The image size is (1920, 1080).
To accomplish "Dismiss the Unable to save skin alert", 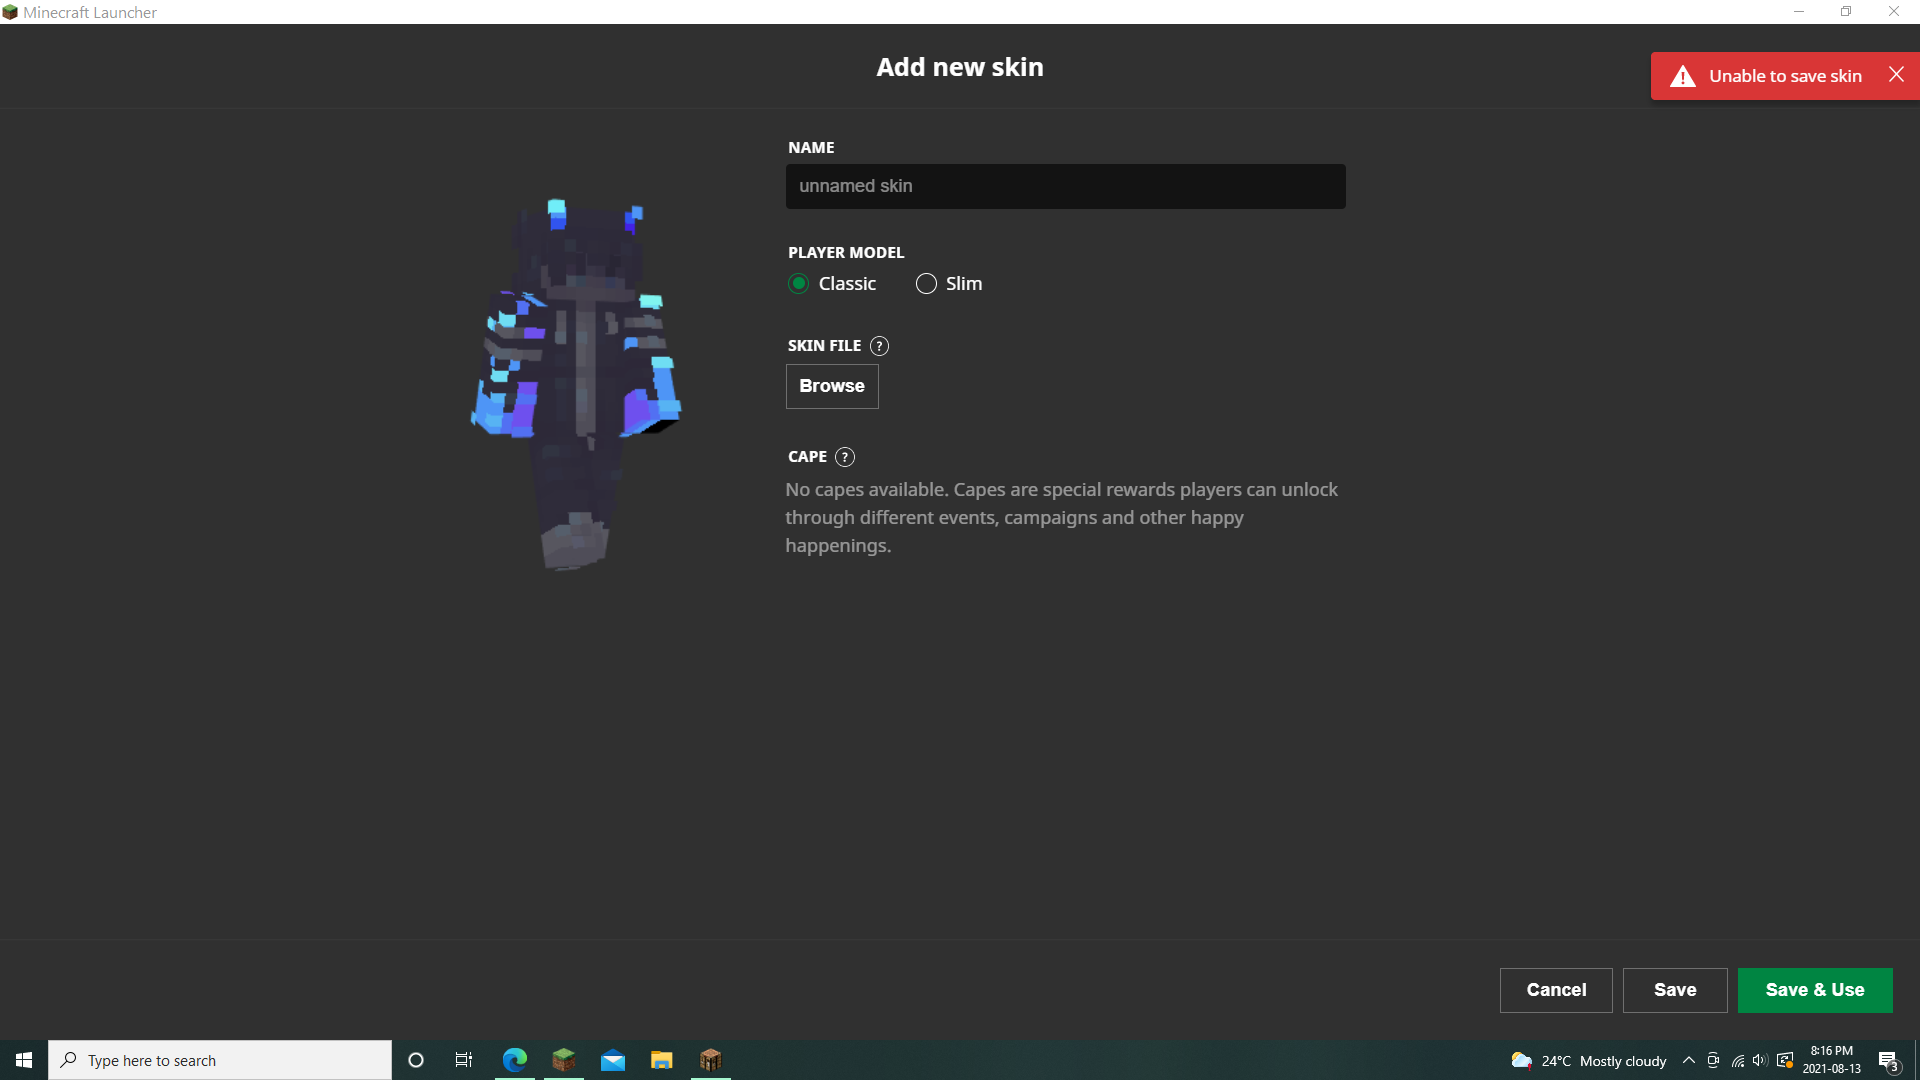I will coord(1896,75).
